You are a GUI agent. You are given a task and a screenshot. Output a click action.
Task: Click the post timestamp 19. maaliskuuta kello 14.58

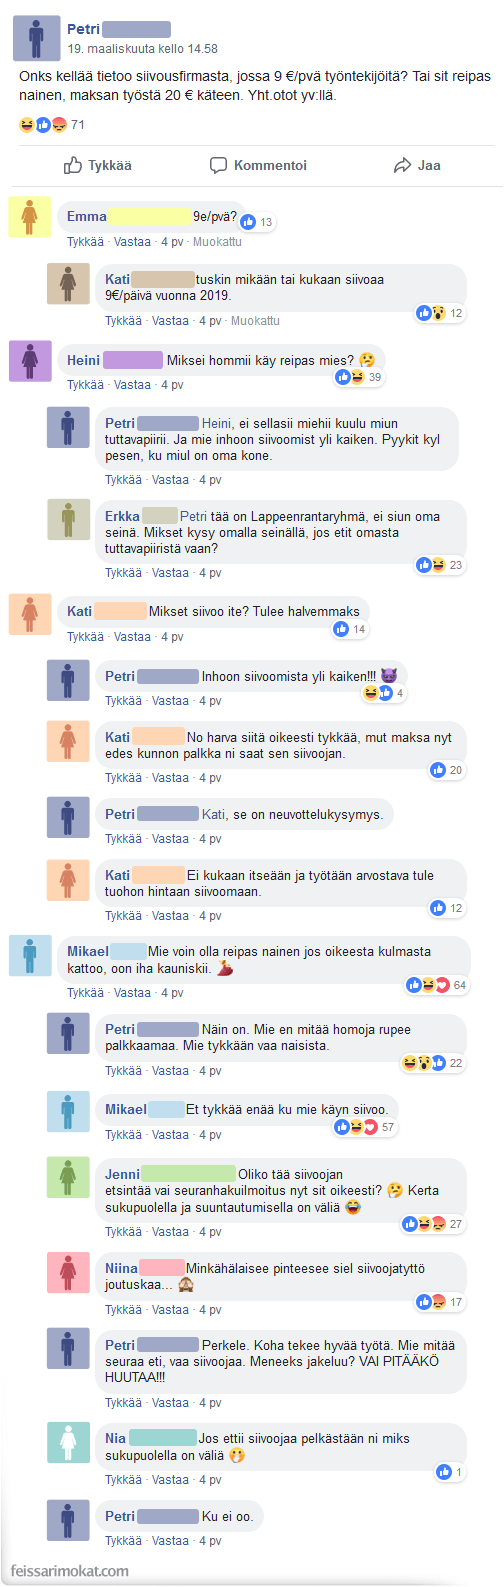coord(142,48)
